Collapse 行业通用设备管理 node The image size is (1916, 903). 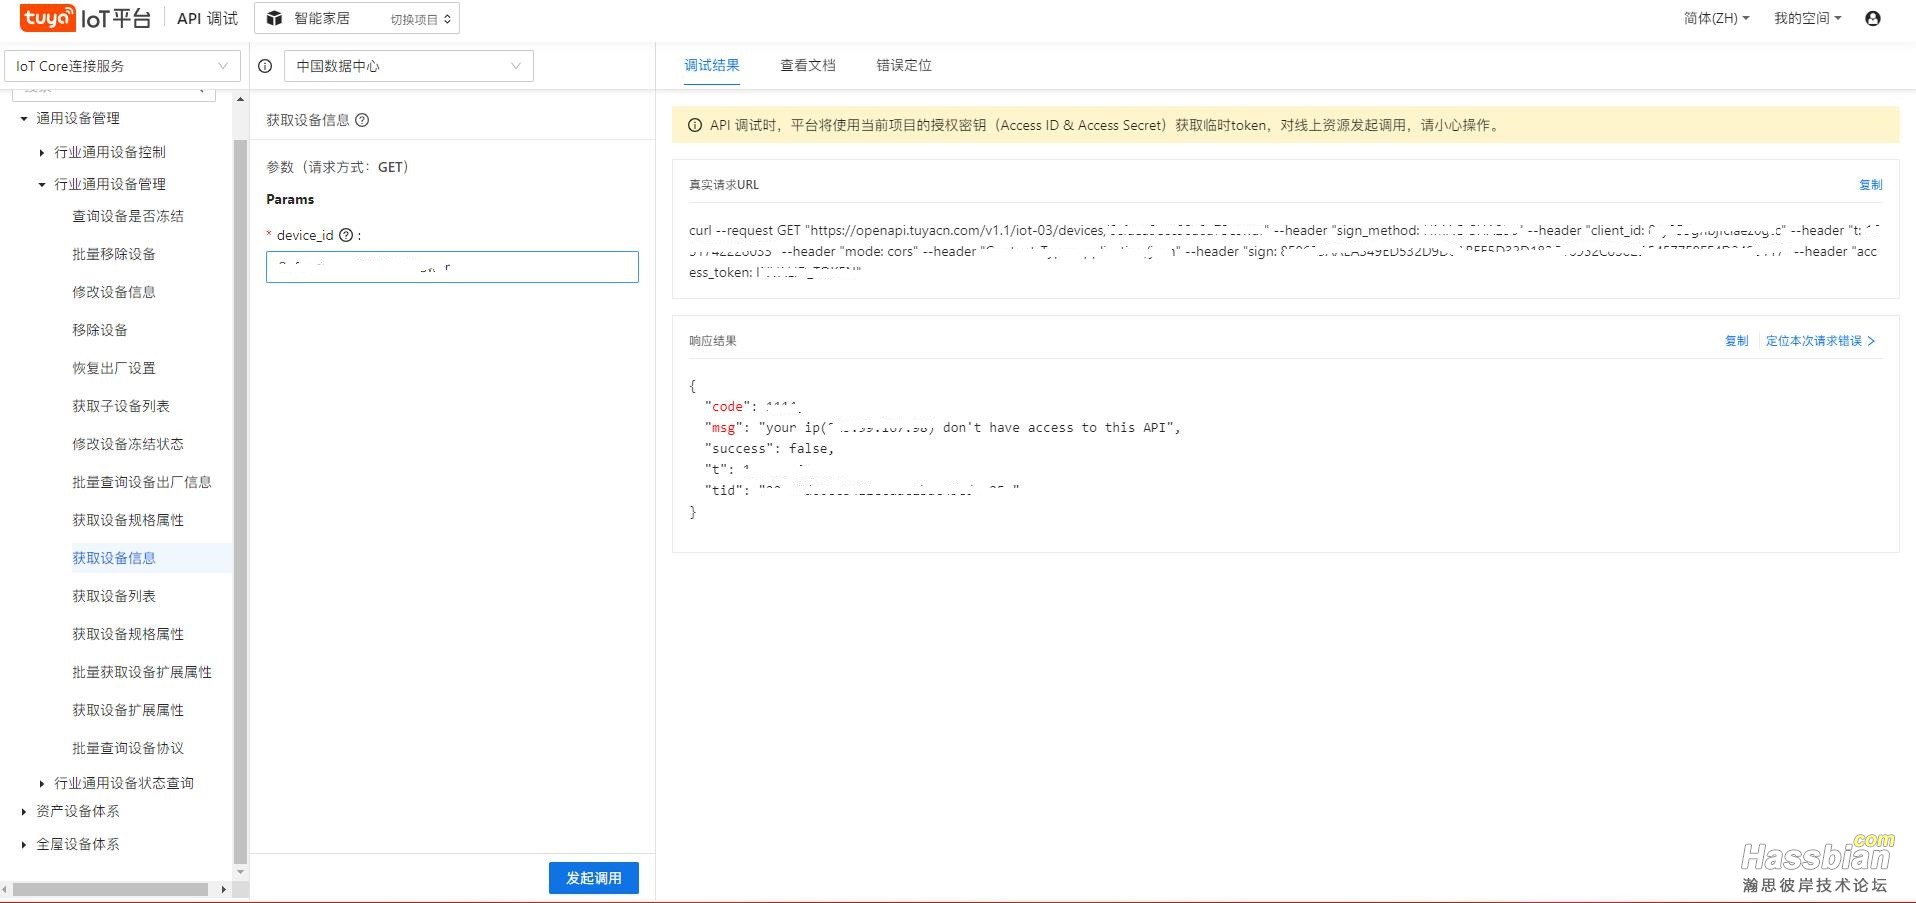42,184
